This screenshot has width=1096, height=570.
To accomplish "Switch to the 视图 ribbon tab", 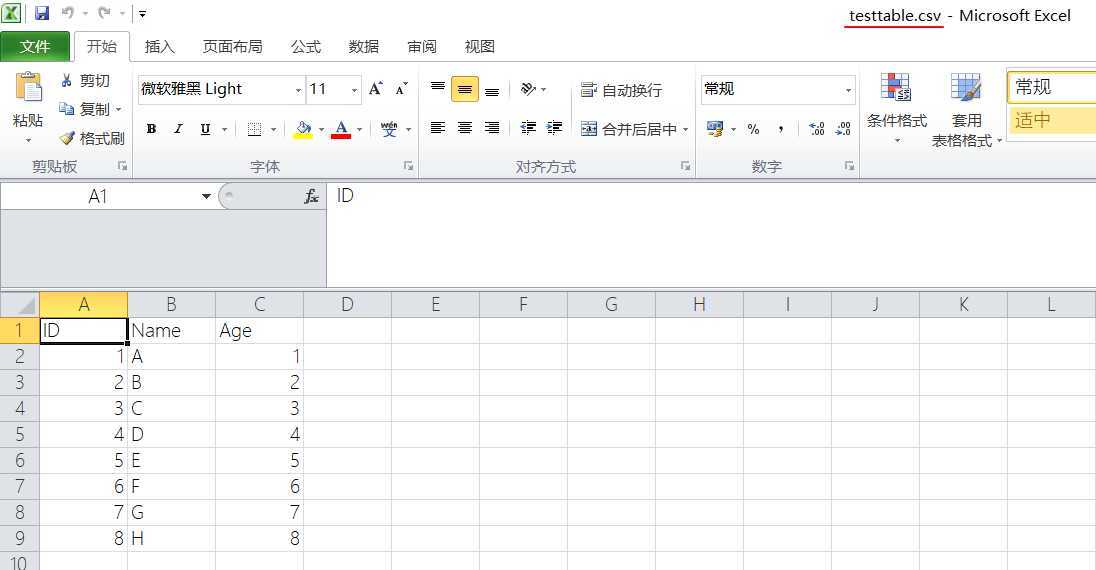I will pos(480,46).
